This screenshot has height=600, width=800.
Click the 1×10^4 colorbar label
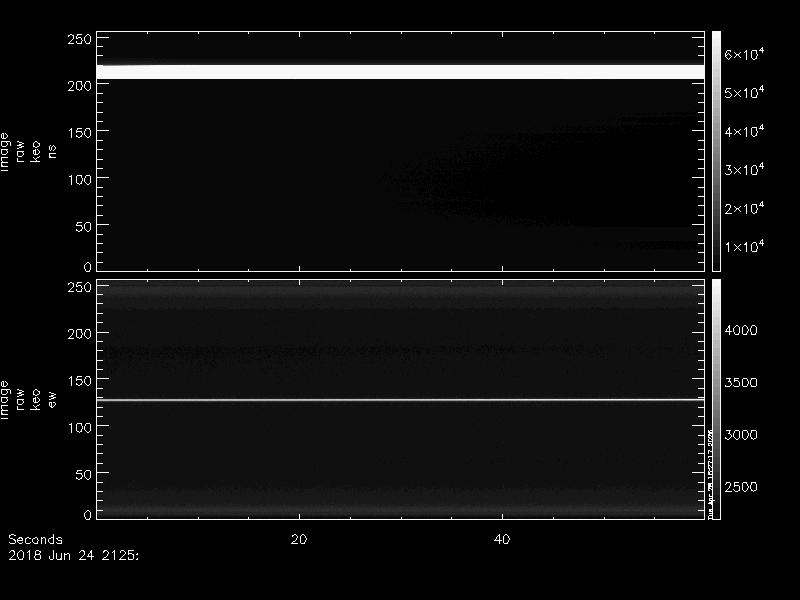pyautogui.click(x=744, y=246)
